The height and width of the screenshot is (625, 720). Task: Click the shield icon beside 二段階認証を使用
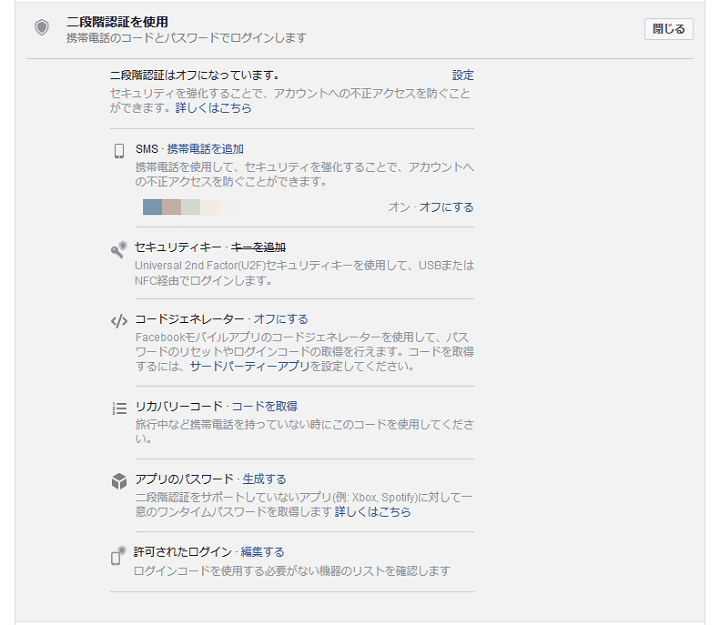pos(42,28)
